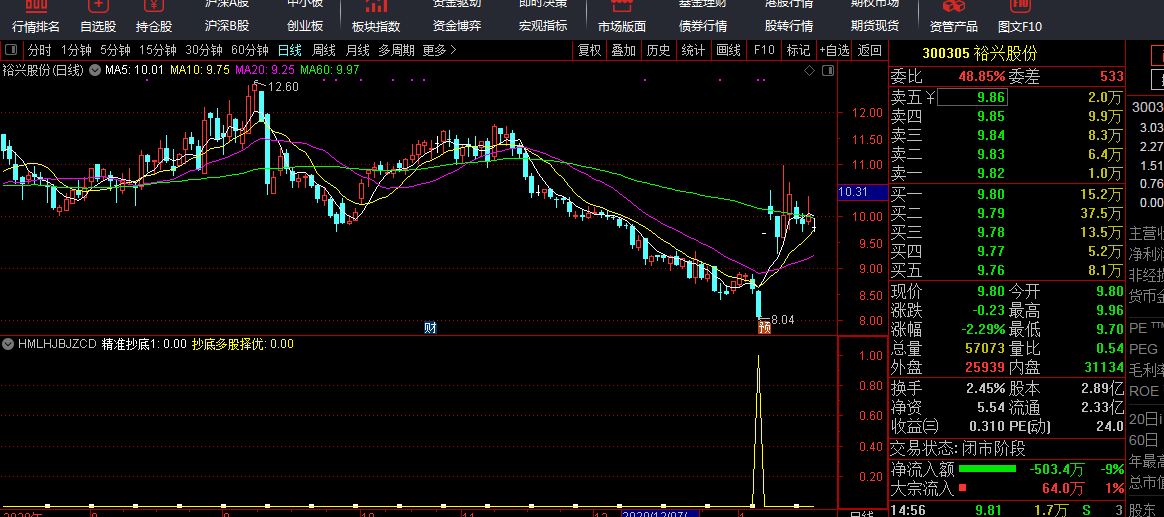Click the MA60: 9.97 indicator label
The image size is (1164, 517).
coord(330,71)
